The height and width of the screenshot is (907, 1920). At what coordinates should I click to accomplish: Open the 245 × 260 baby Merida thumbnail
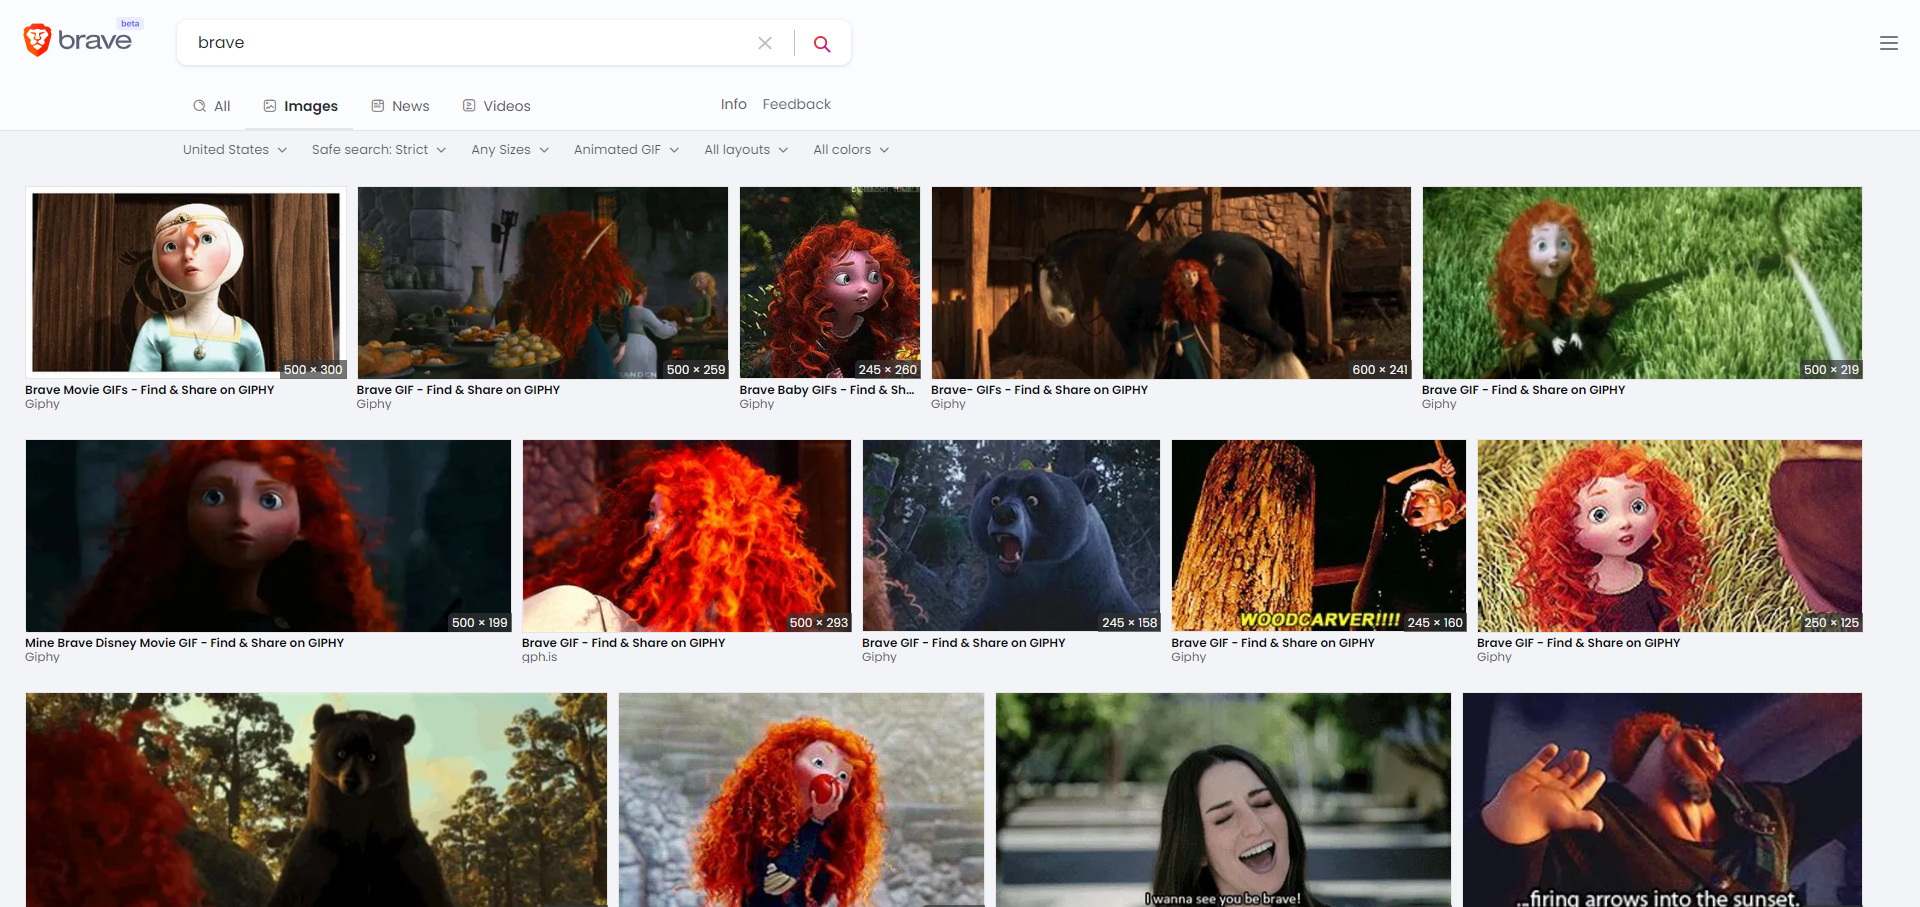click(830, 283)
